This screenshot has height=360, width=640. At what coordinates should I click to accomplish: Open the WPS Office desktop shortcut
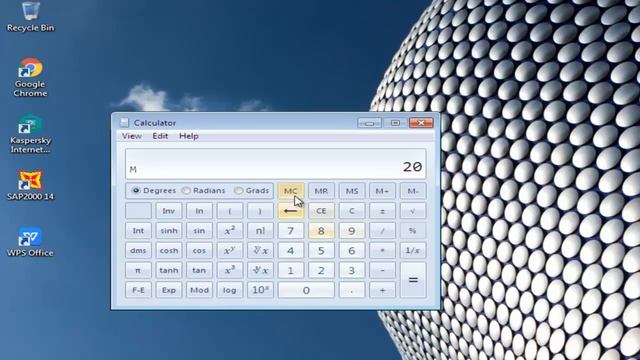pos(30,242)
